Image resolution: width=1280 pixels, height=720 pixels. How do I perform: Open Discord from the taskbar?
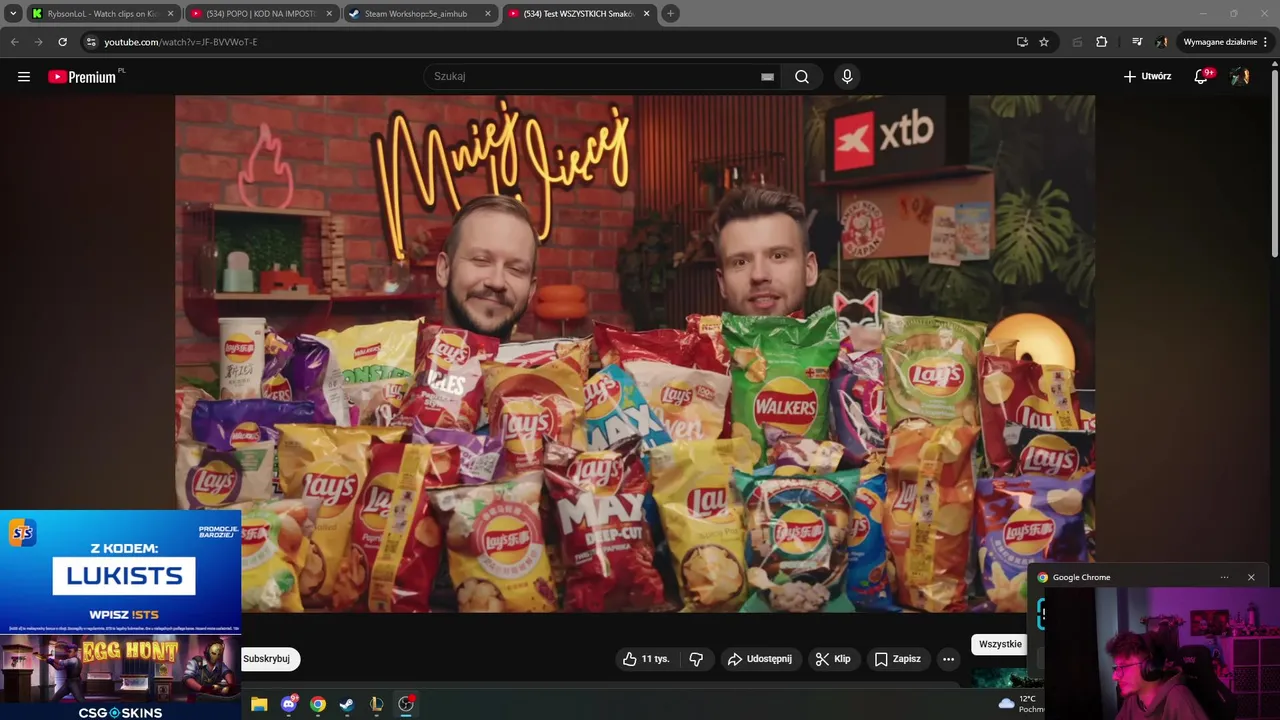pos(289,704)
